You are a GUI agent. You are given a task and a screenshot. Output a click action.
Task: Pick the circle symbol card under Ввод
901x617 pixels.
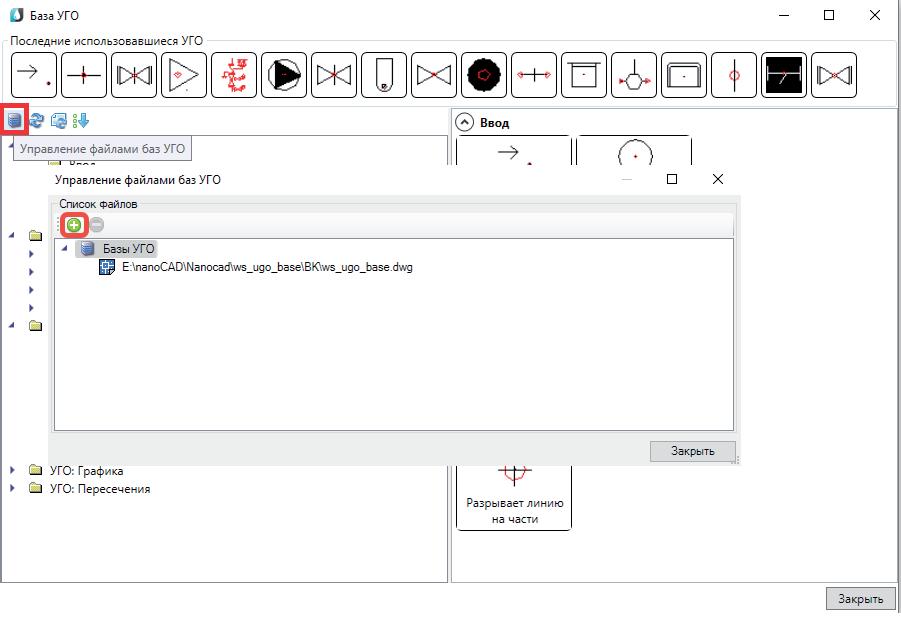634,151
